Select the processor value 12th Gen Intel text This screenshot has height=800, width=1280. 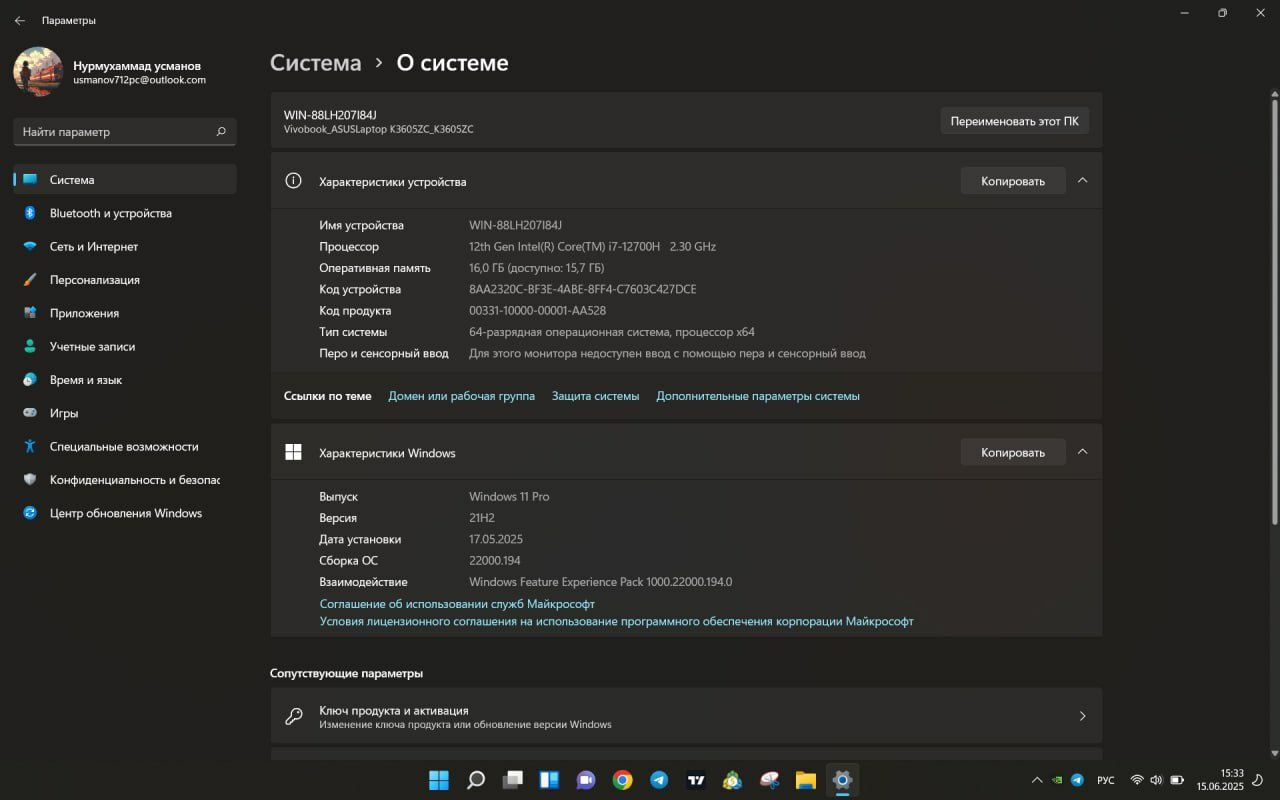[x=592, y=246]
